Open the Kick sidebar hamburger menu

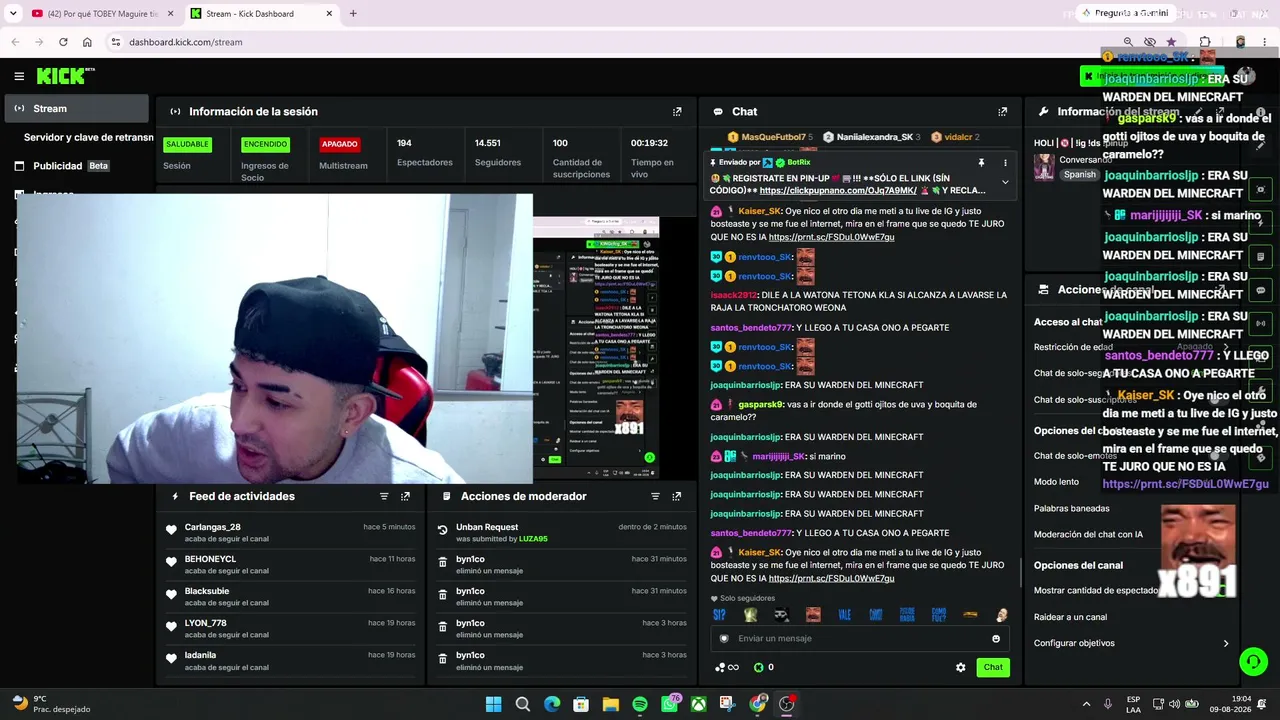(x=19, y=76)
